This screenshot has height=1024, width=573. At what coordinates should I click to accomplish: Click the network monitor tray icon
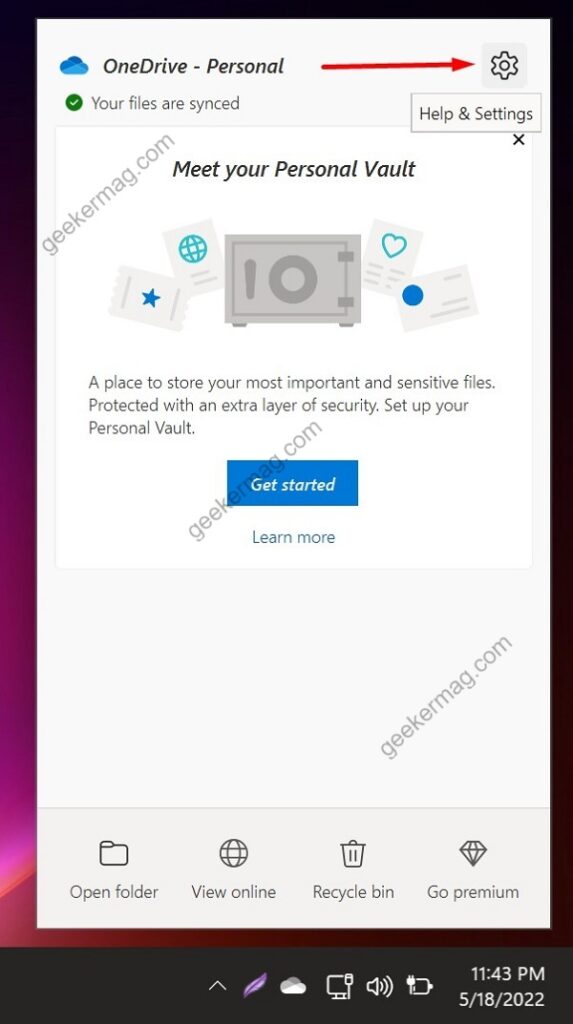coord(339,986)
